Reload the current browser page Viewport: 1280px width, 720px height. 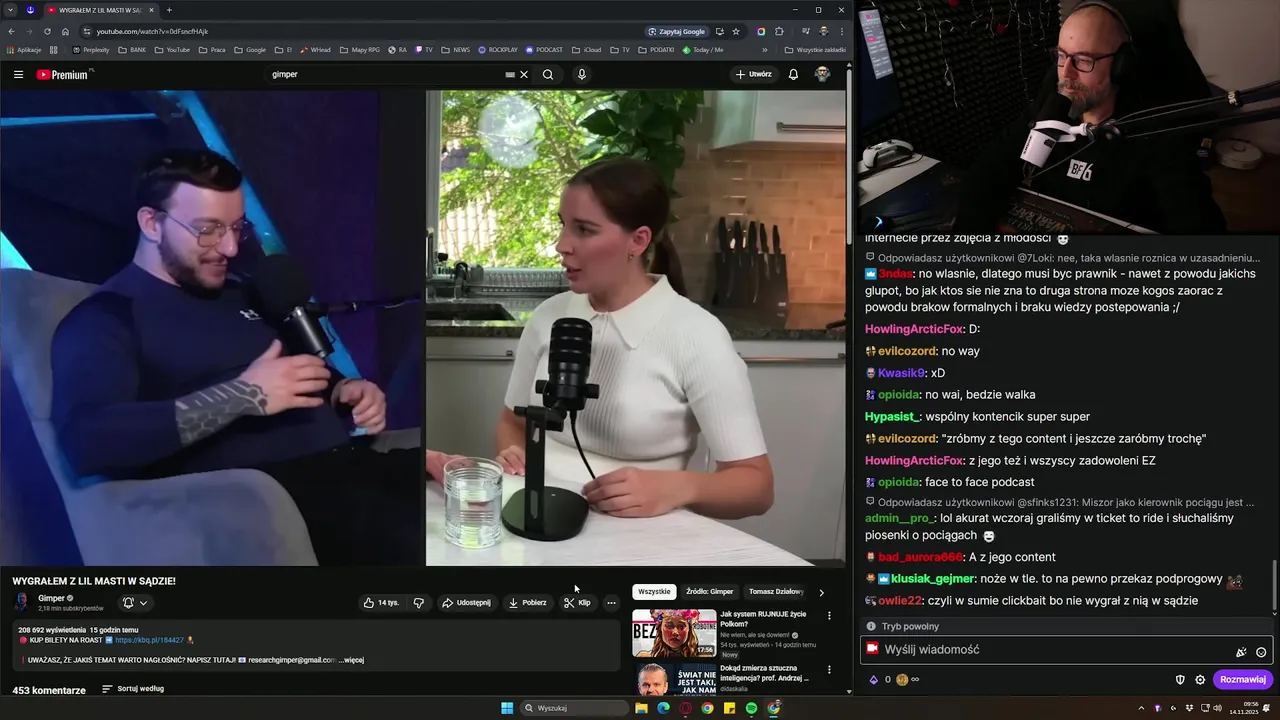[47, 31]
